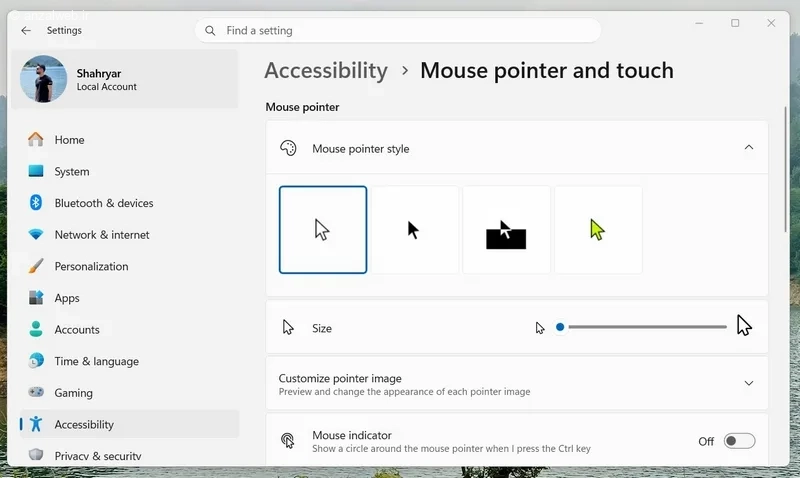Click the Mouse pointer style header label

coord(361,149)
